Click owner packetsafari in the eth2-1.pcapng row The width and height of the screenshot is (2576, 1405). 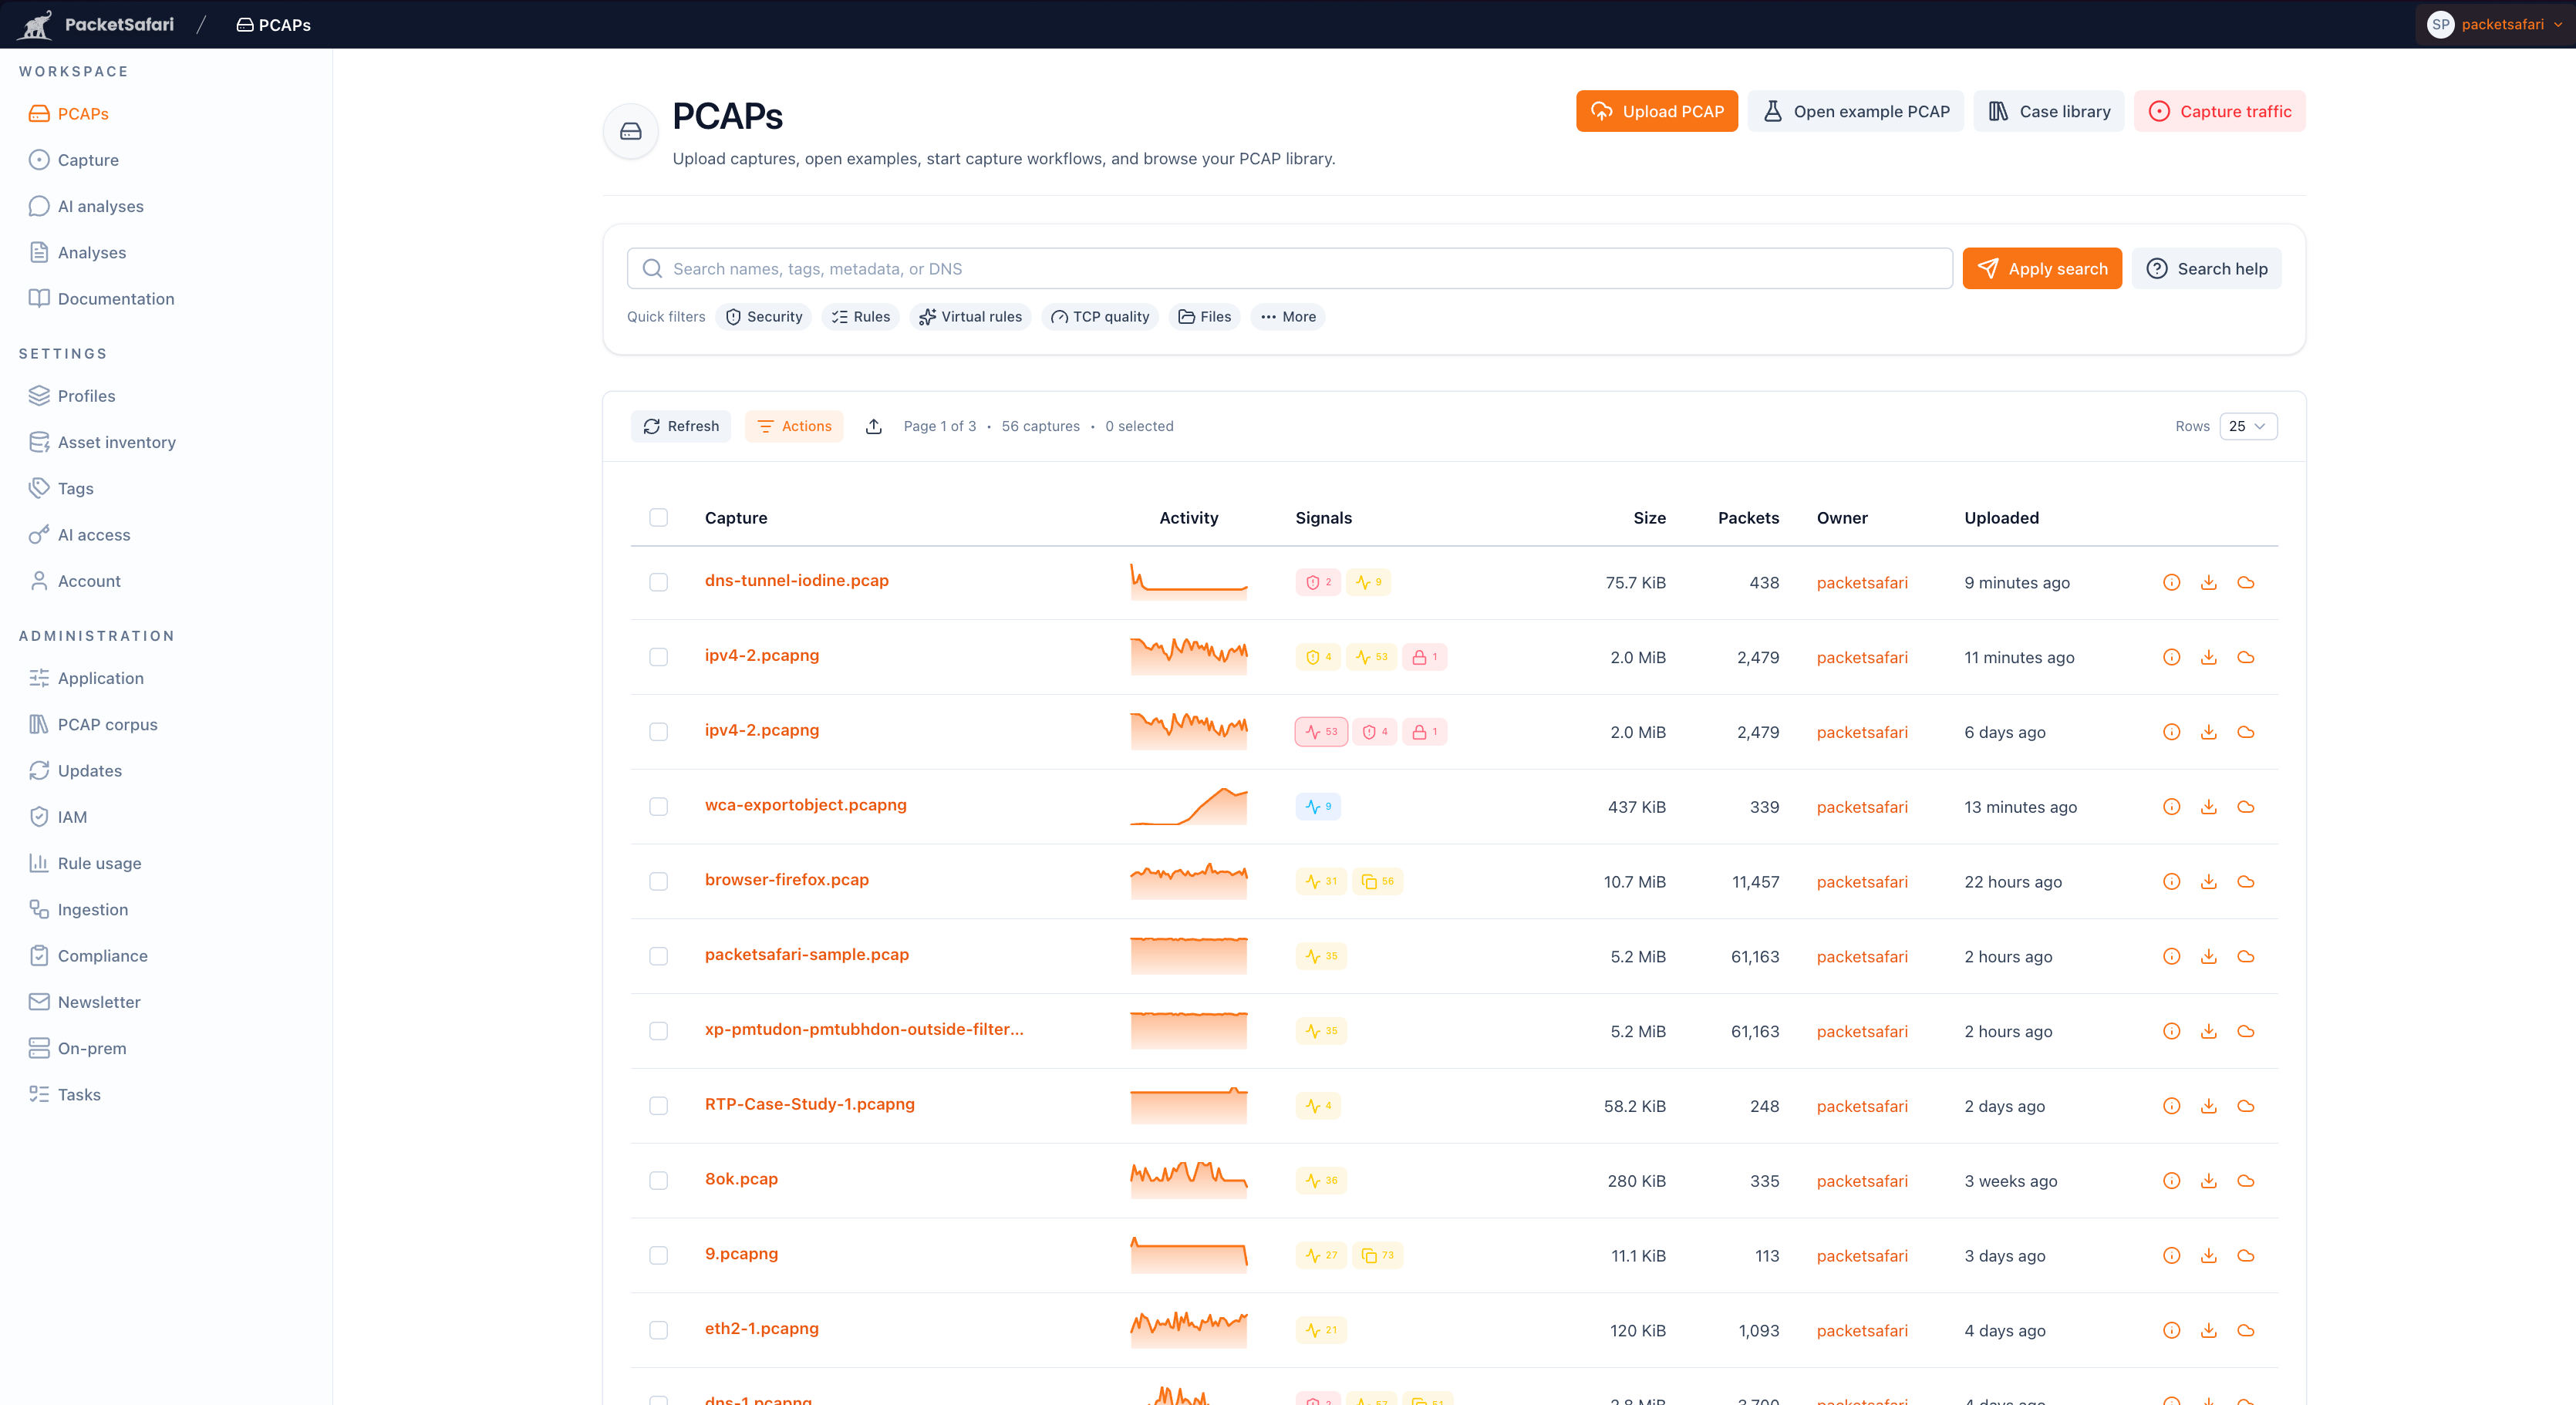coord(1862,1330)
